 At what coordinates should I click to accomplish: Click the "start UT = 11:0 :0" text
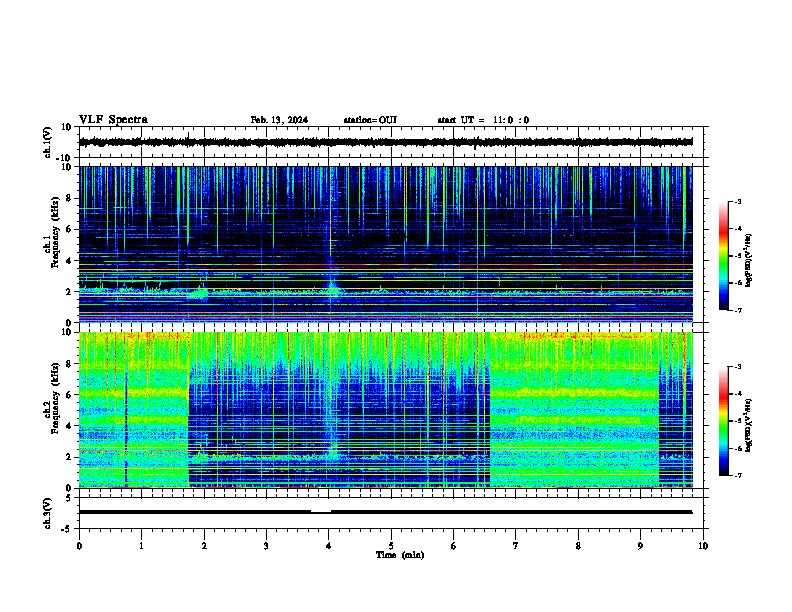(483, 120)
